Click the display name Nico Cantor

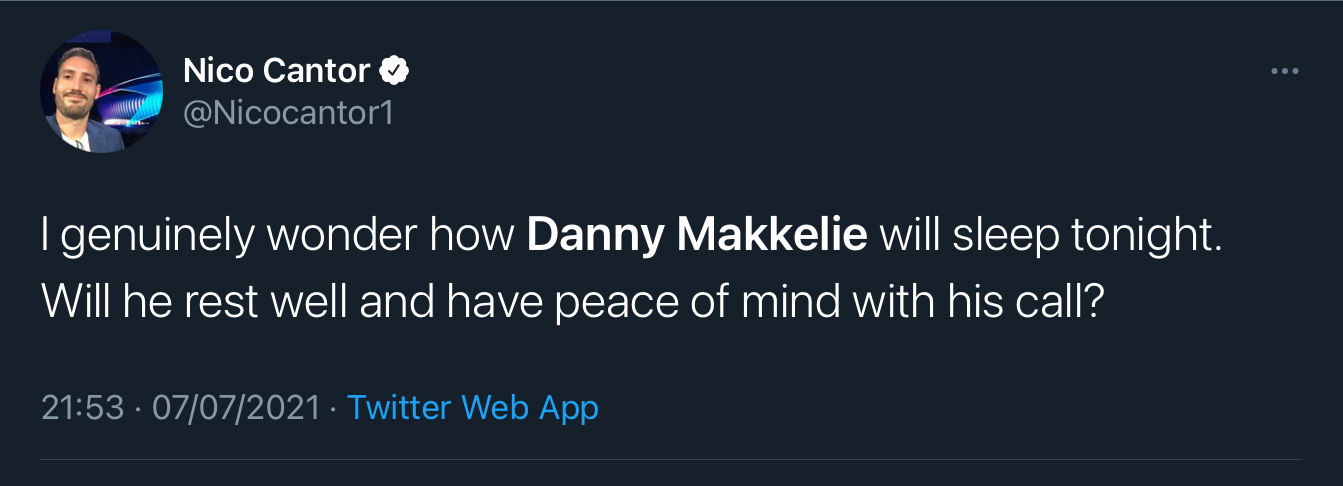click(x=276, y=70)
